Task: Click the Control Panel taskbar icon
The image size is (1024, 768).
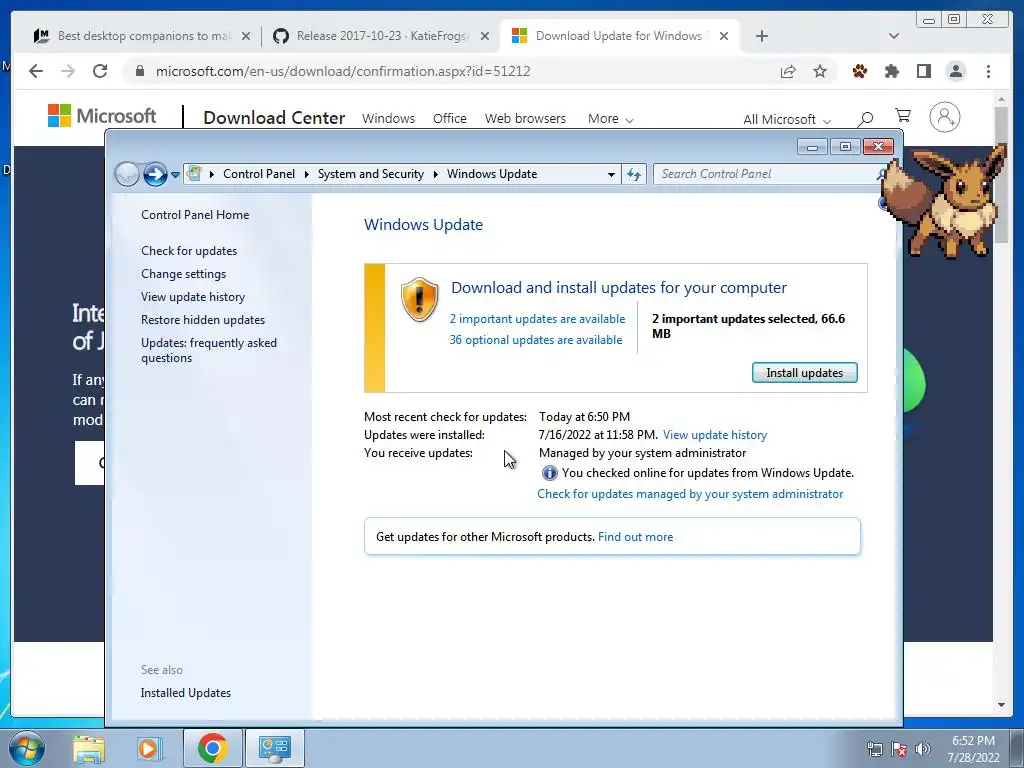Action: click(x=274, y=748)
